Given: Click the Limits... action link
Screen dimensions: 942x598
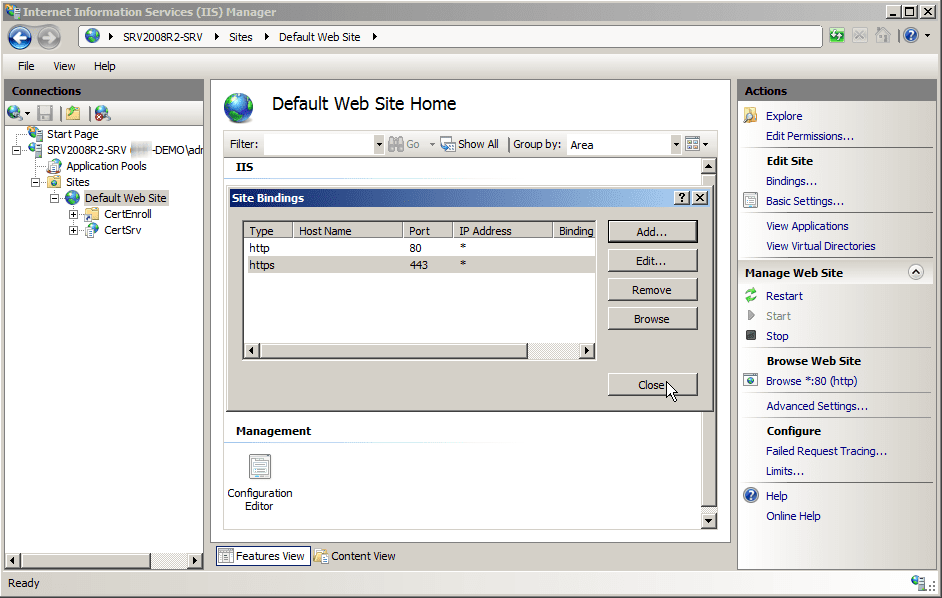Looking at the screenshot, I should (785, 471).
